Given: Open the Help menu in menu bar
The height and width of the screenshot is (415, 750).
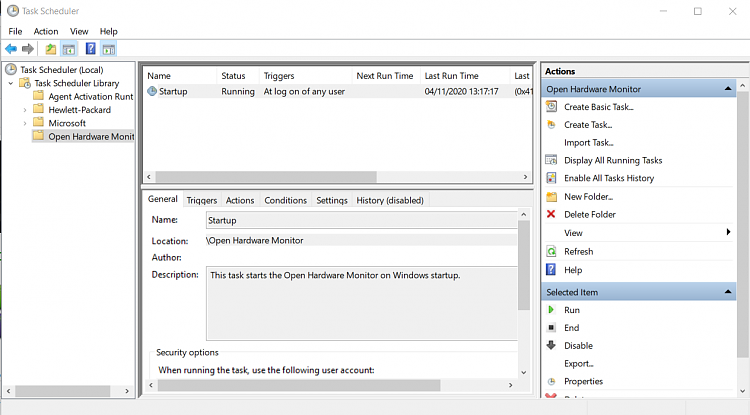Looking at the screenshot, I should (109, 31).
